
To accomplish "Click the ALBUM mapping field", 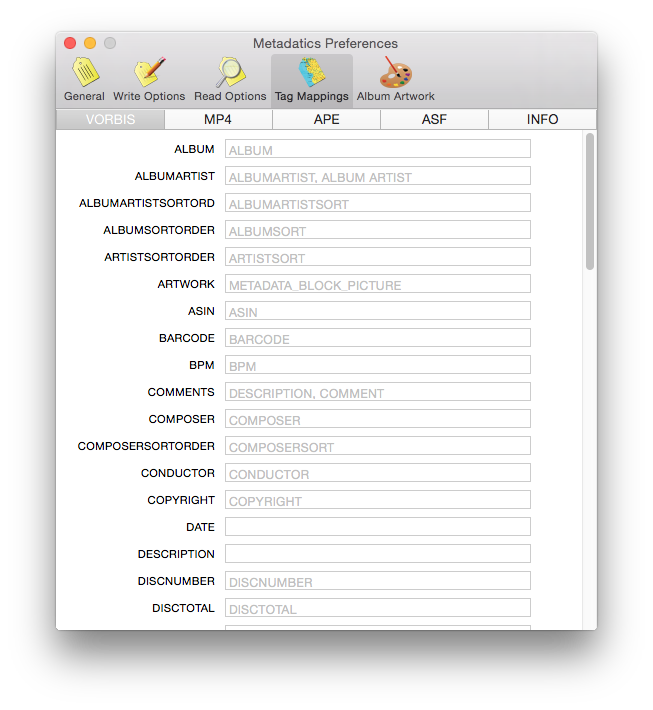I will pyautogui.click(x=378, y=149).
